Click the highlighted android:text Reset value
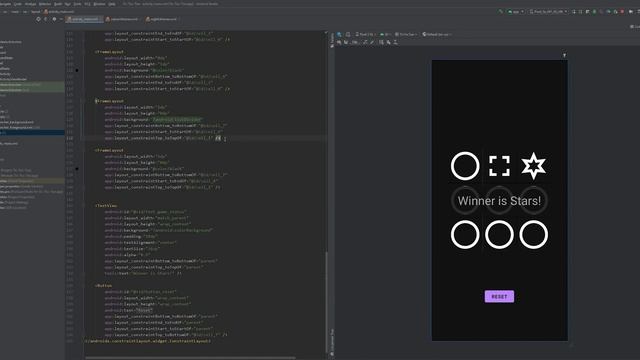The width and height of the screenshot is (640, 360). click(144, 310)
